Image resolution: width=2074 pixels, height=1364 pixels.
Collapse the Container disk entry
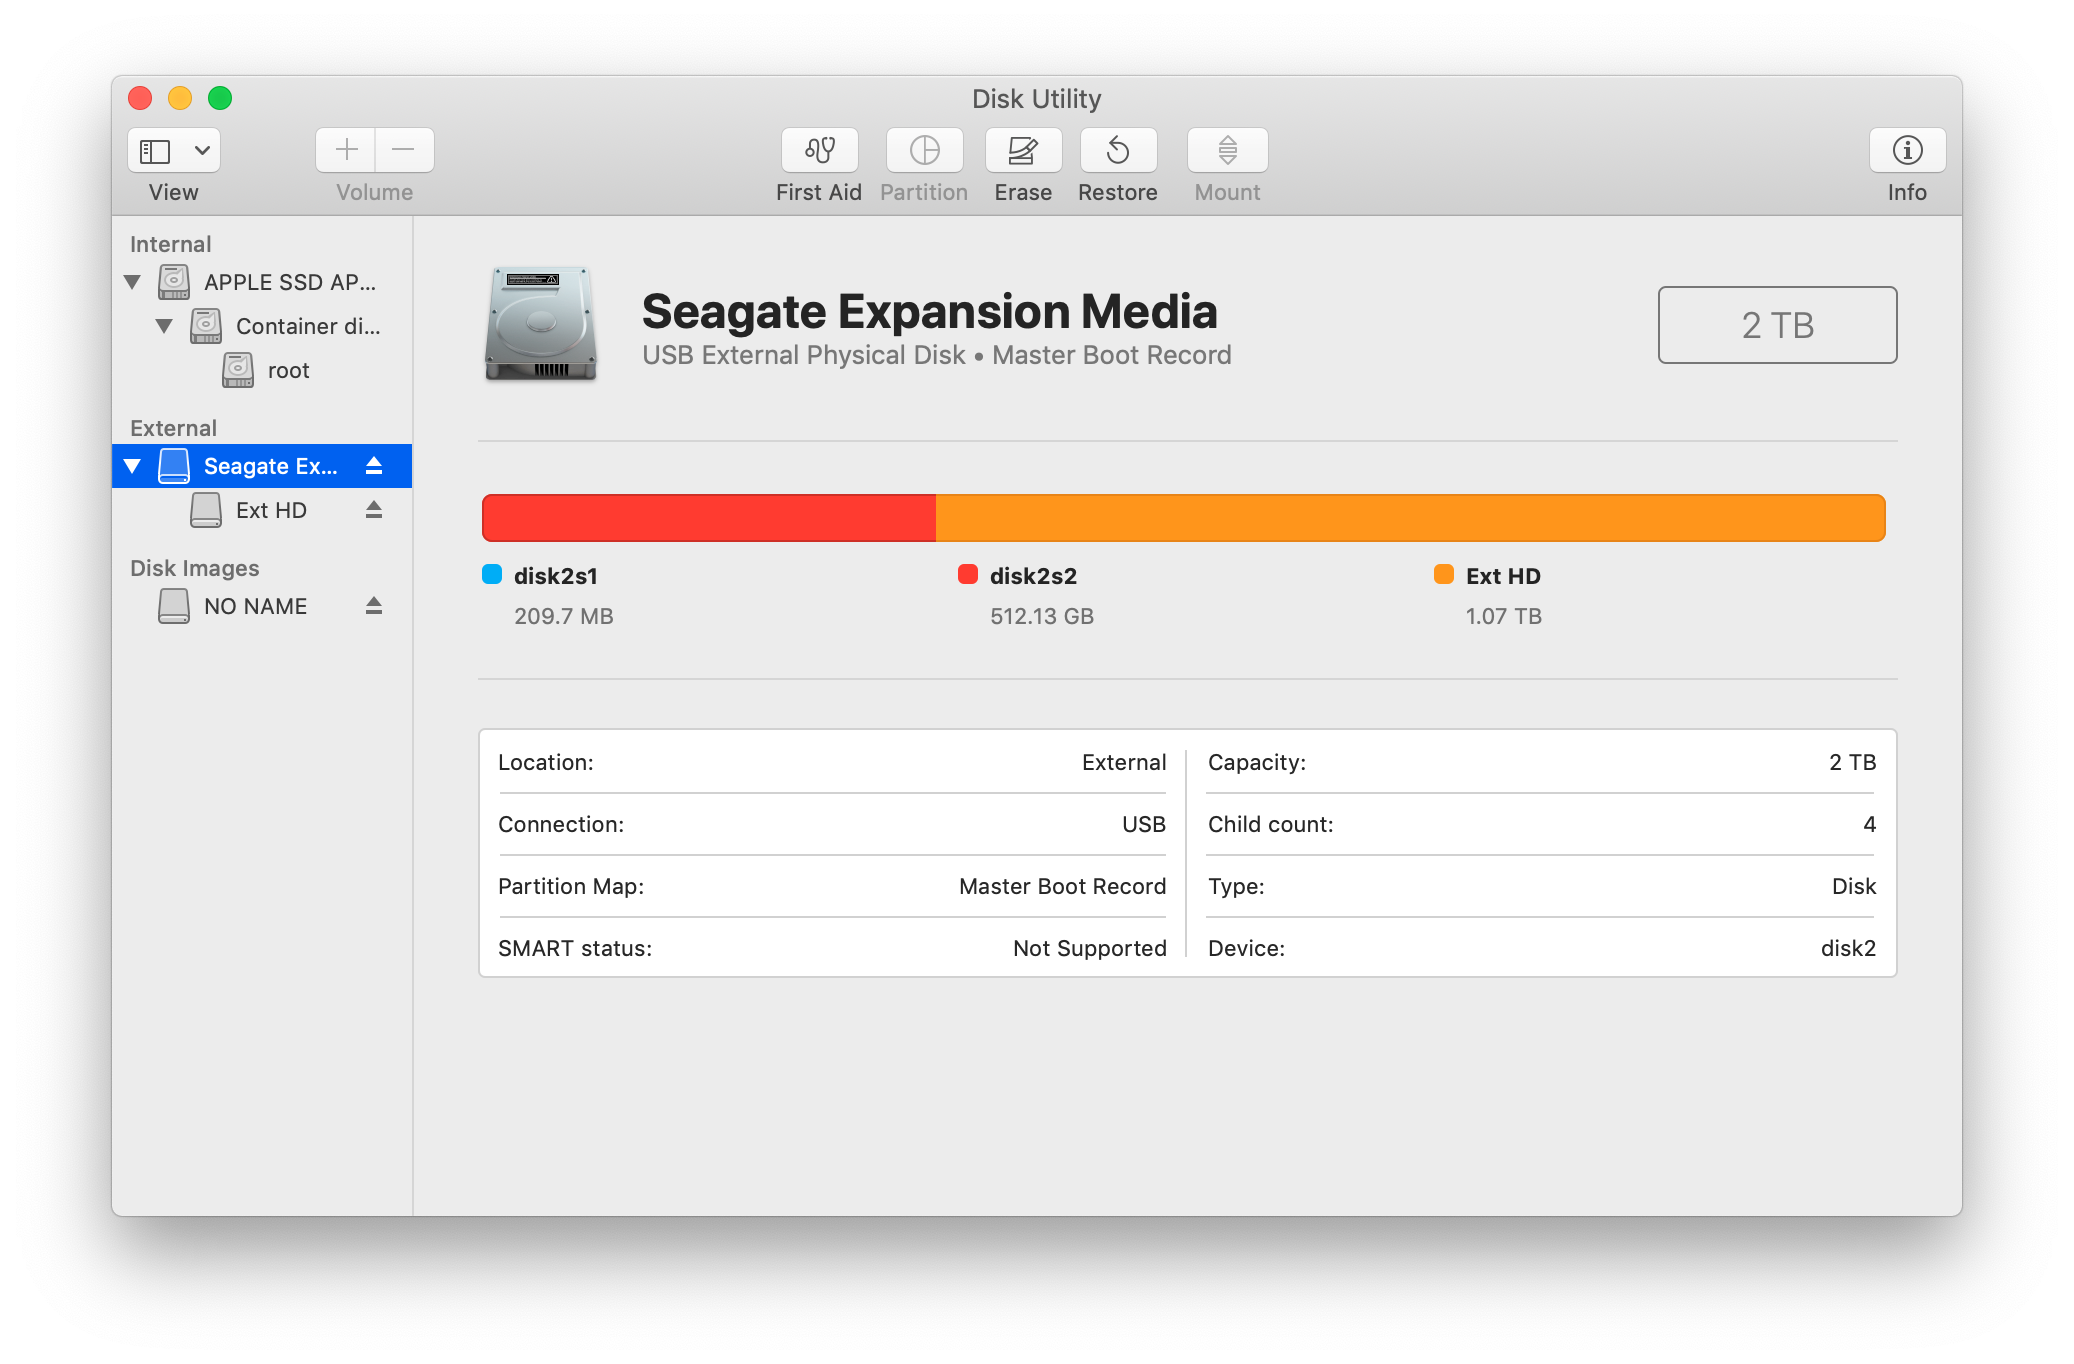click(x=164, y=326)
